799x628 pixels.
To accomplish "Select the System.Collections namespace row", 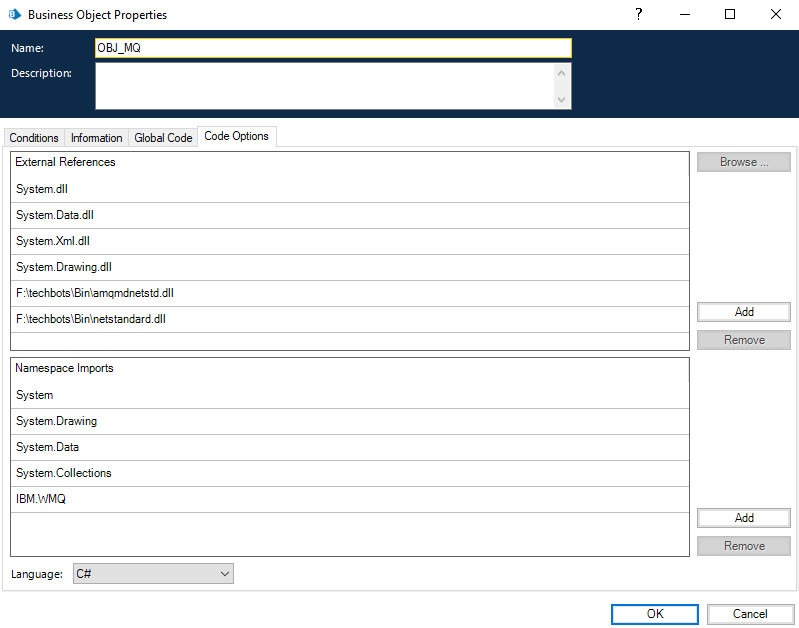I will (x=350, y=473).
